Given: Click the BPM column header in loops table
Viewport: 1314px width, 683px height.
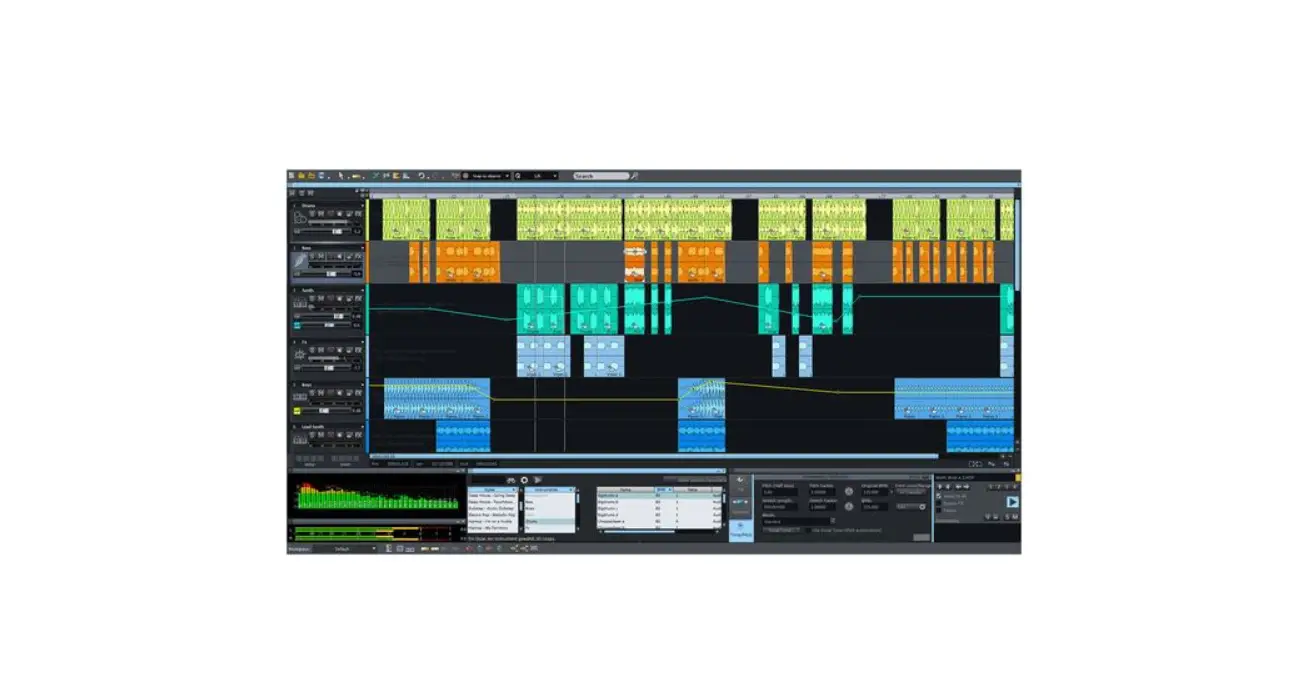Looking at the screenshot, I should click(664, 490).
